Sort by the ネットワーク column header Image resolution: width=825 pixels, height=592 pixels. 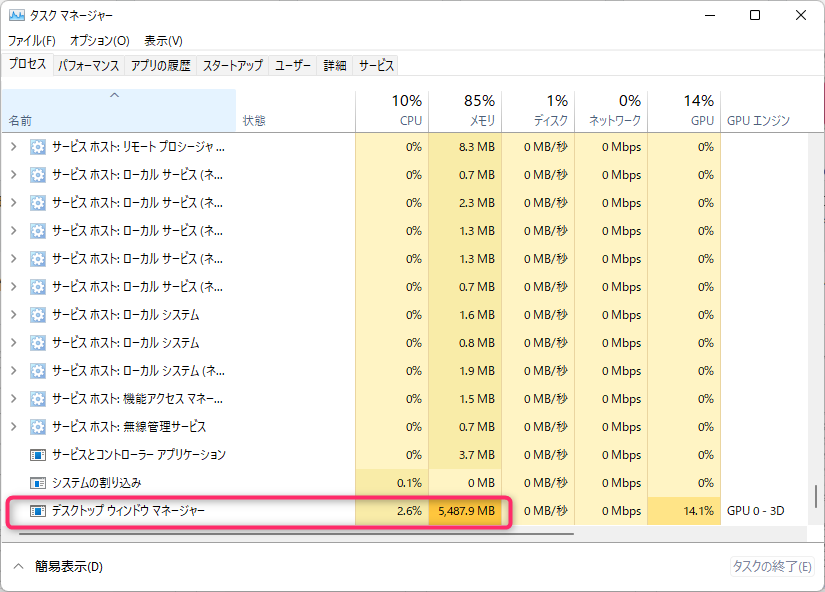tap(611, 111)
